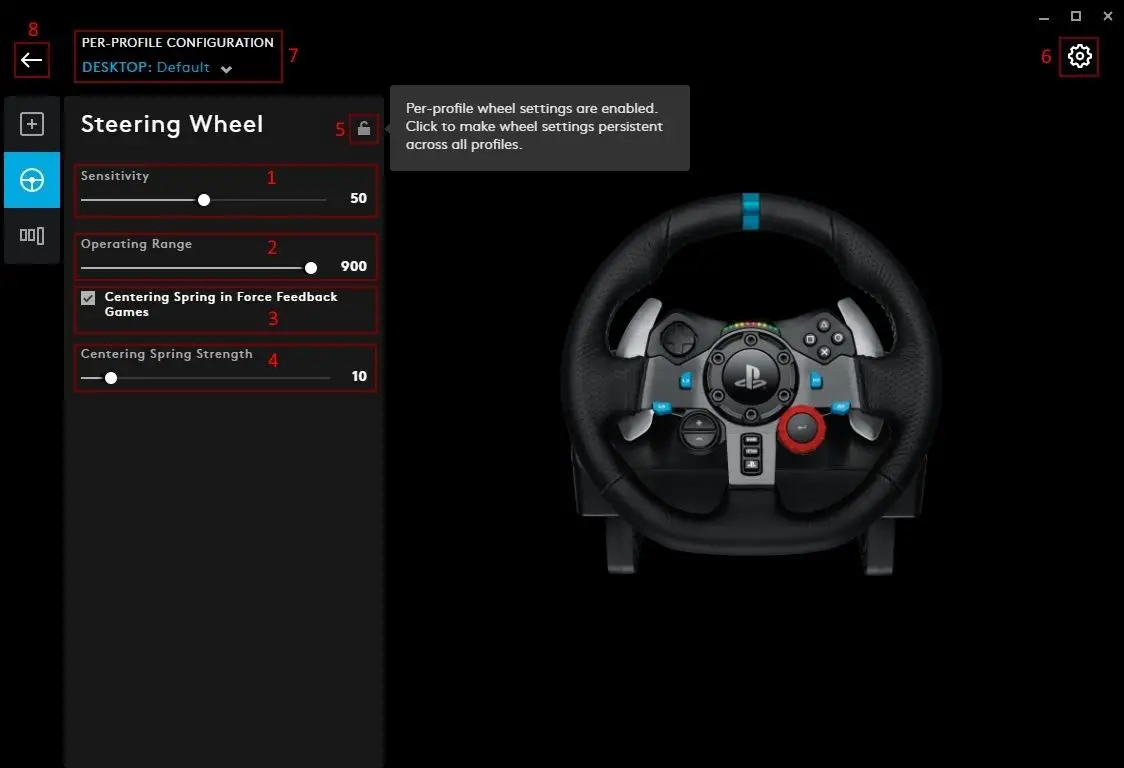Image resolution: width=1124 pixels, height=768 pixels.
Task: Click the PER-PROFILE CONFIGURATION label
Action: pos(178,42)
